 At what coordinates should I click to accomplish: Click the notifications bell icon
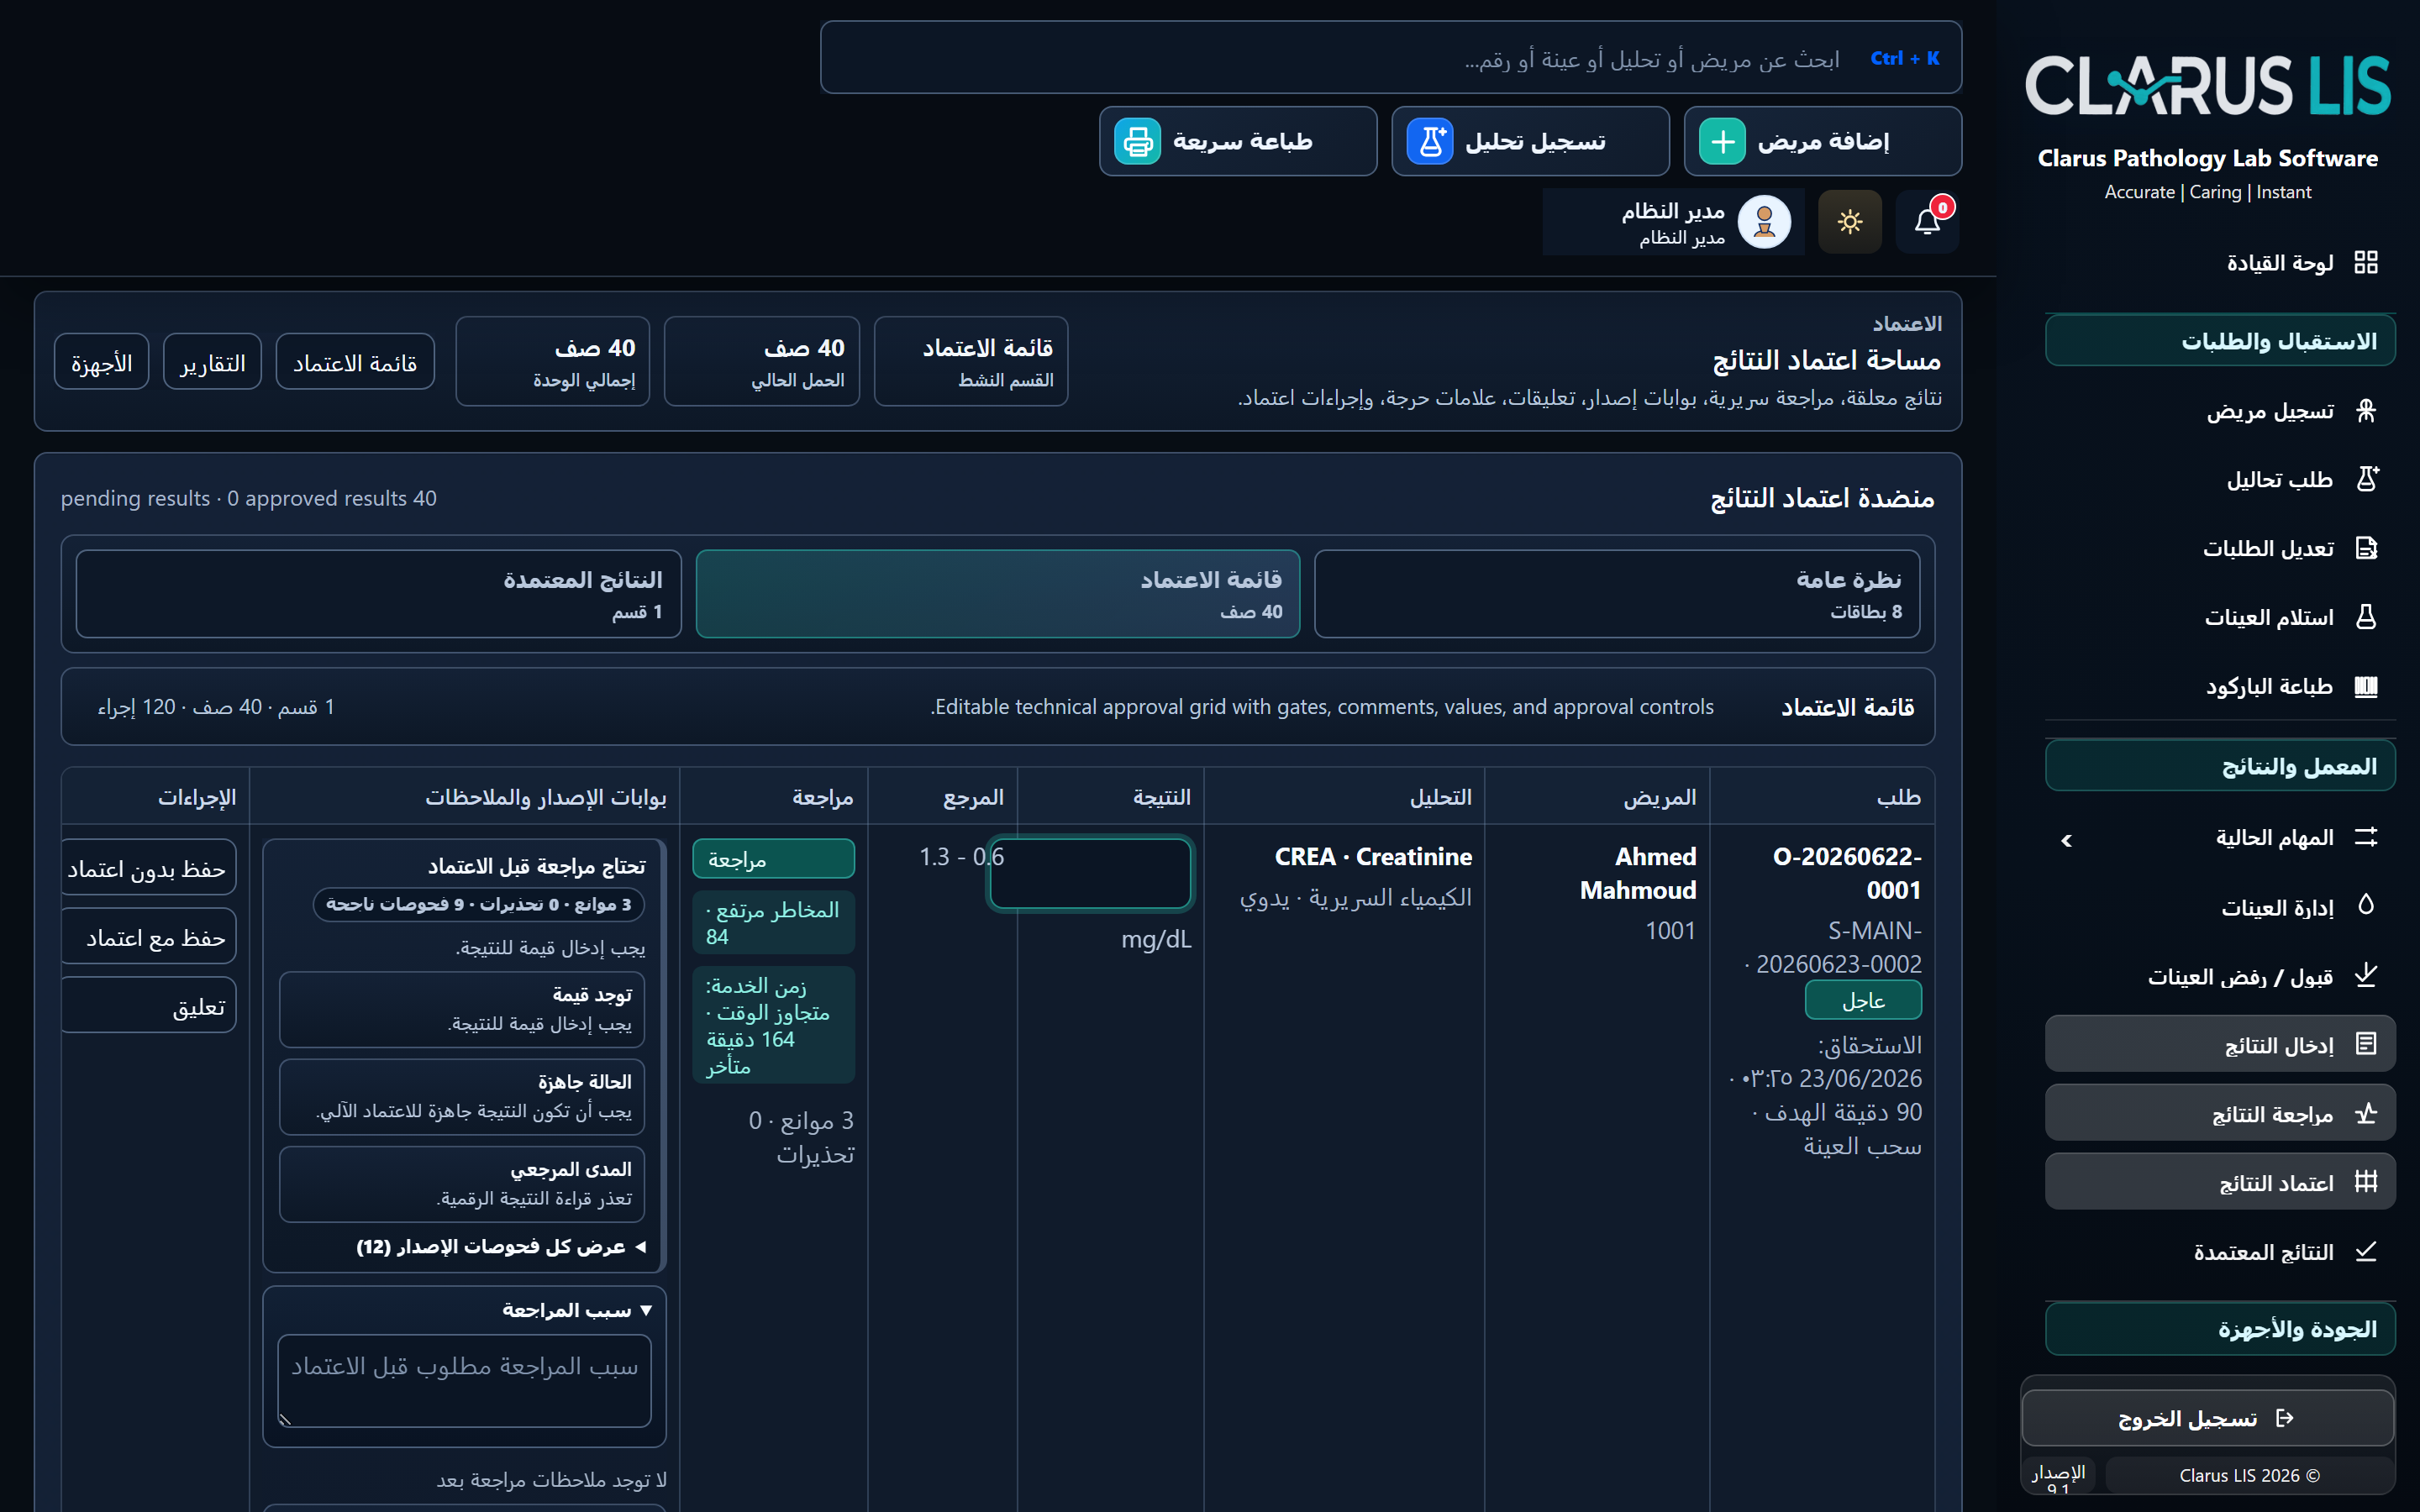coord(1927,222)
